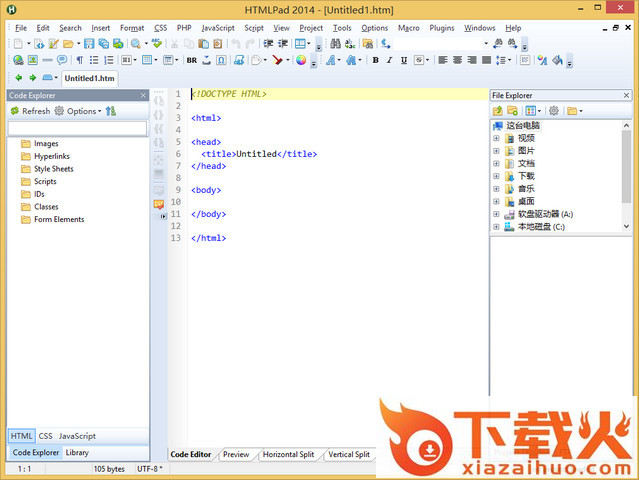Screen dimensions: 639x480
Task: Open the Plugins menu
Action: click(x=442, y=28)
